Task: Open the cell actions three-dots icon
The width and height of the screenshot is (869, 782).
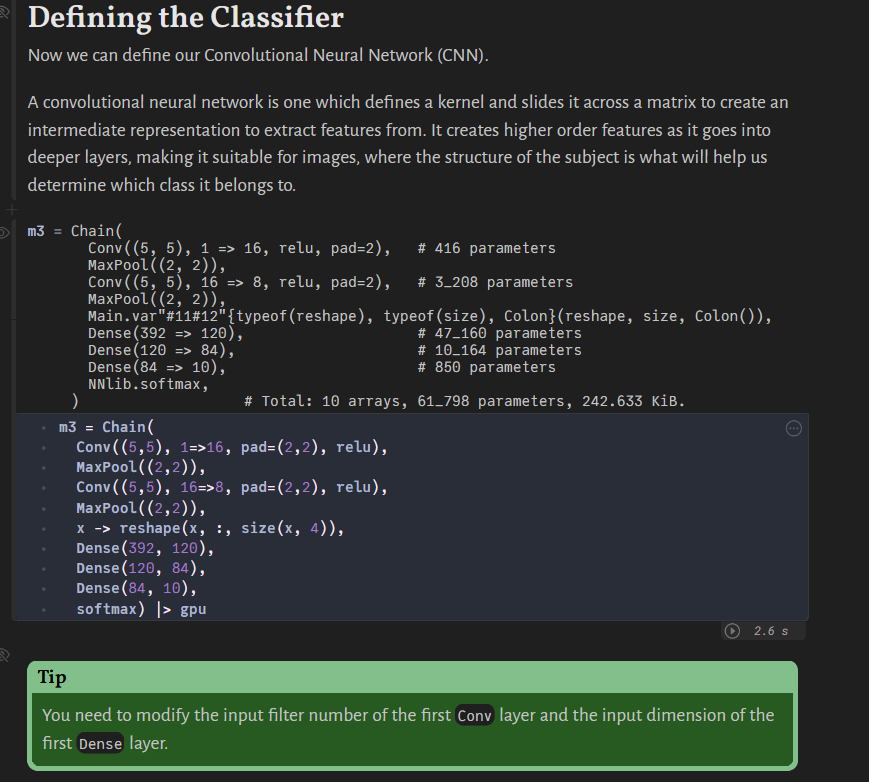Action: 793,428
